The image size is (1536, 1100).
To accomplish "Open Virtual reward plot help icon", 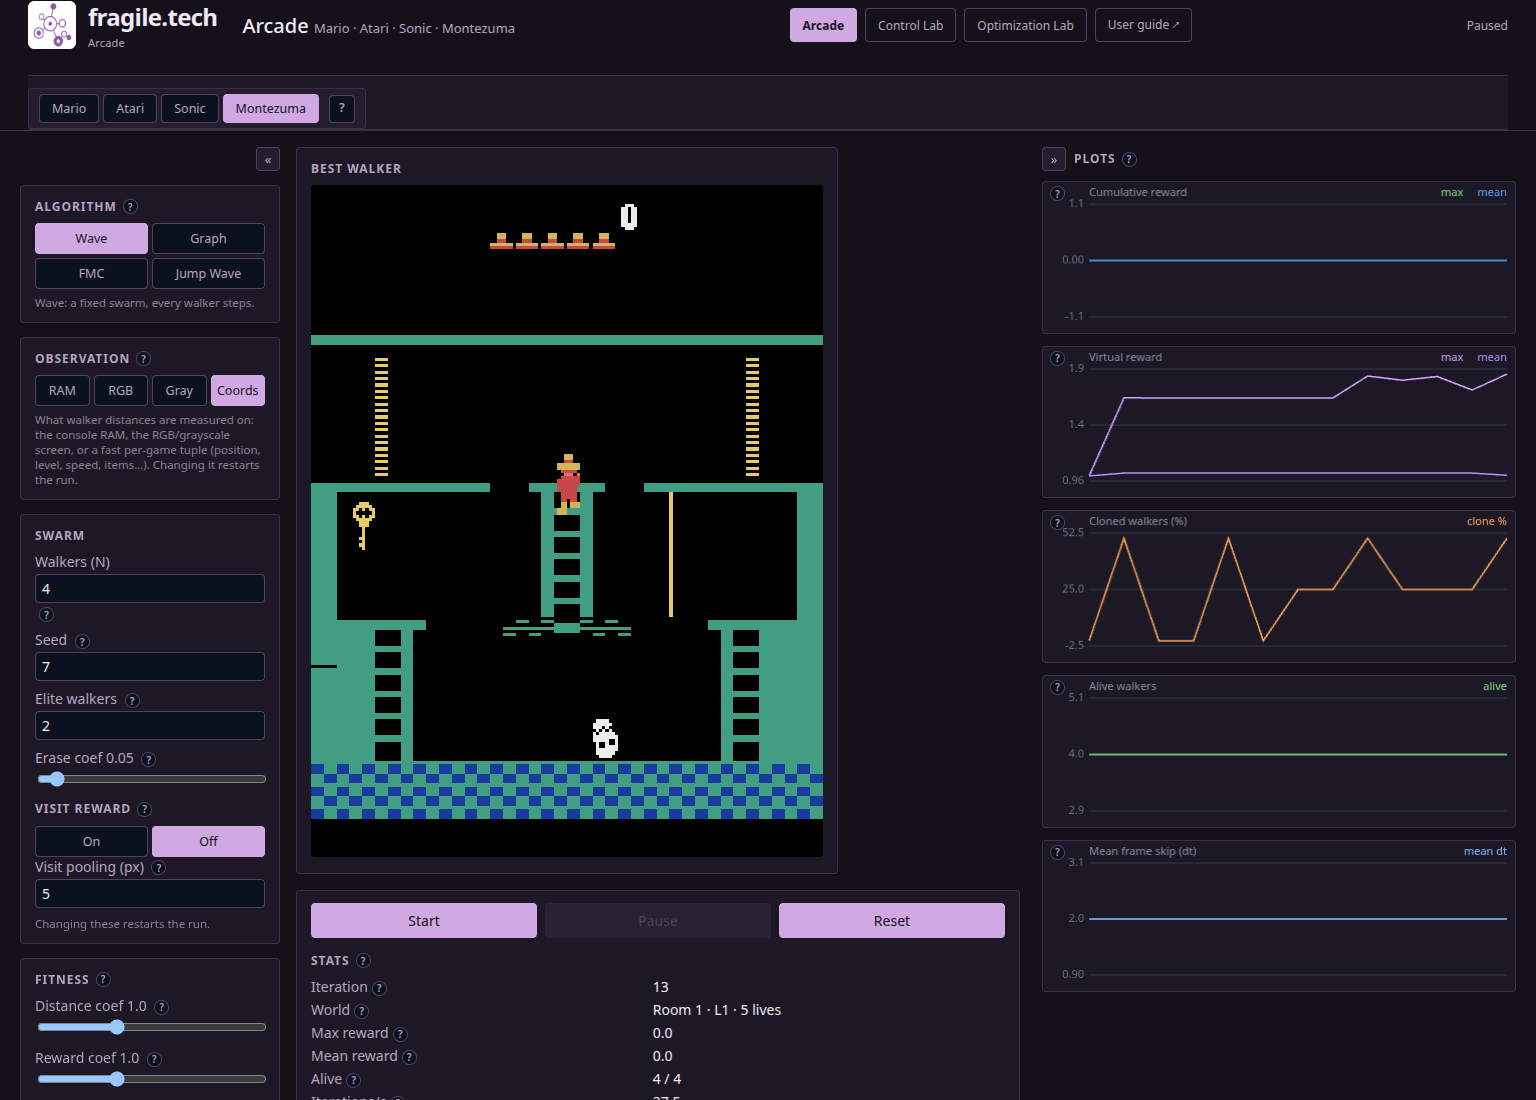I will [x=1057, y=358].
